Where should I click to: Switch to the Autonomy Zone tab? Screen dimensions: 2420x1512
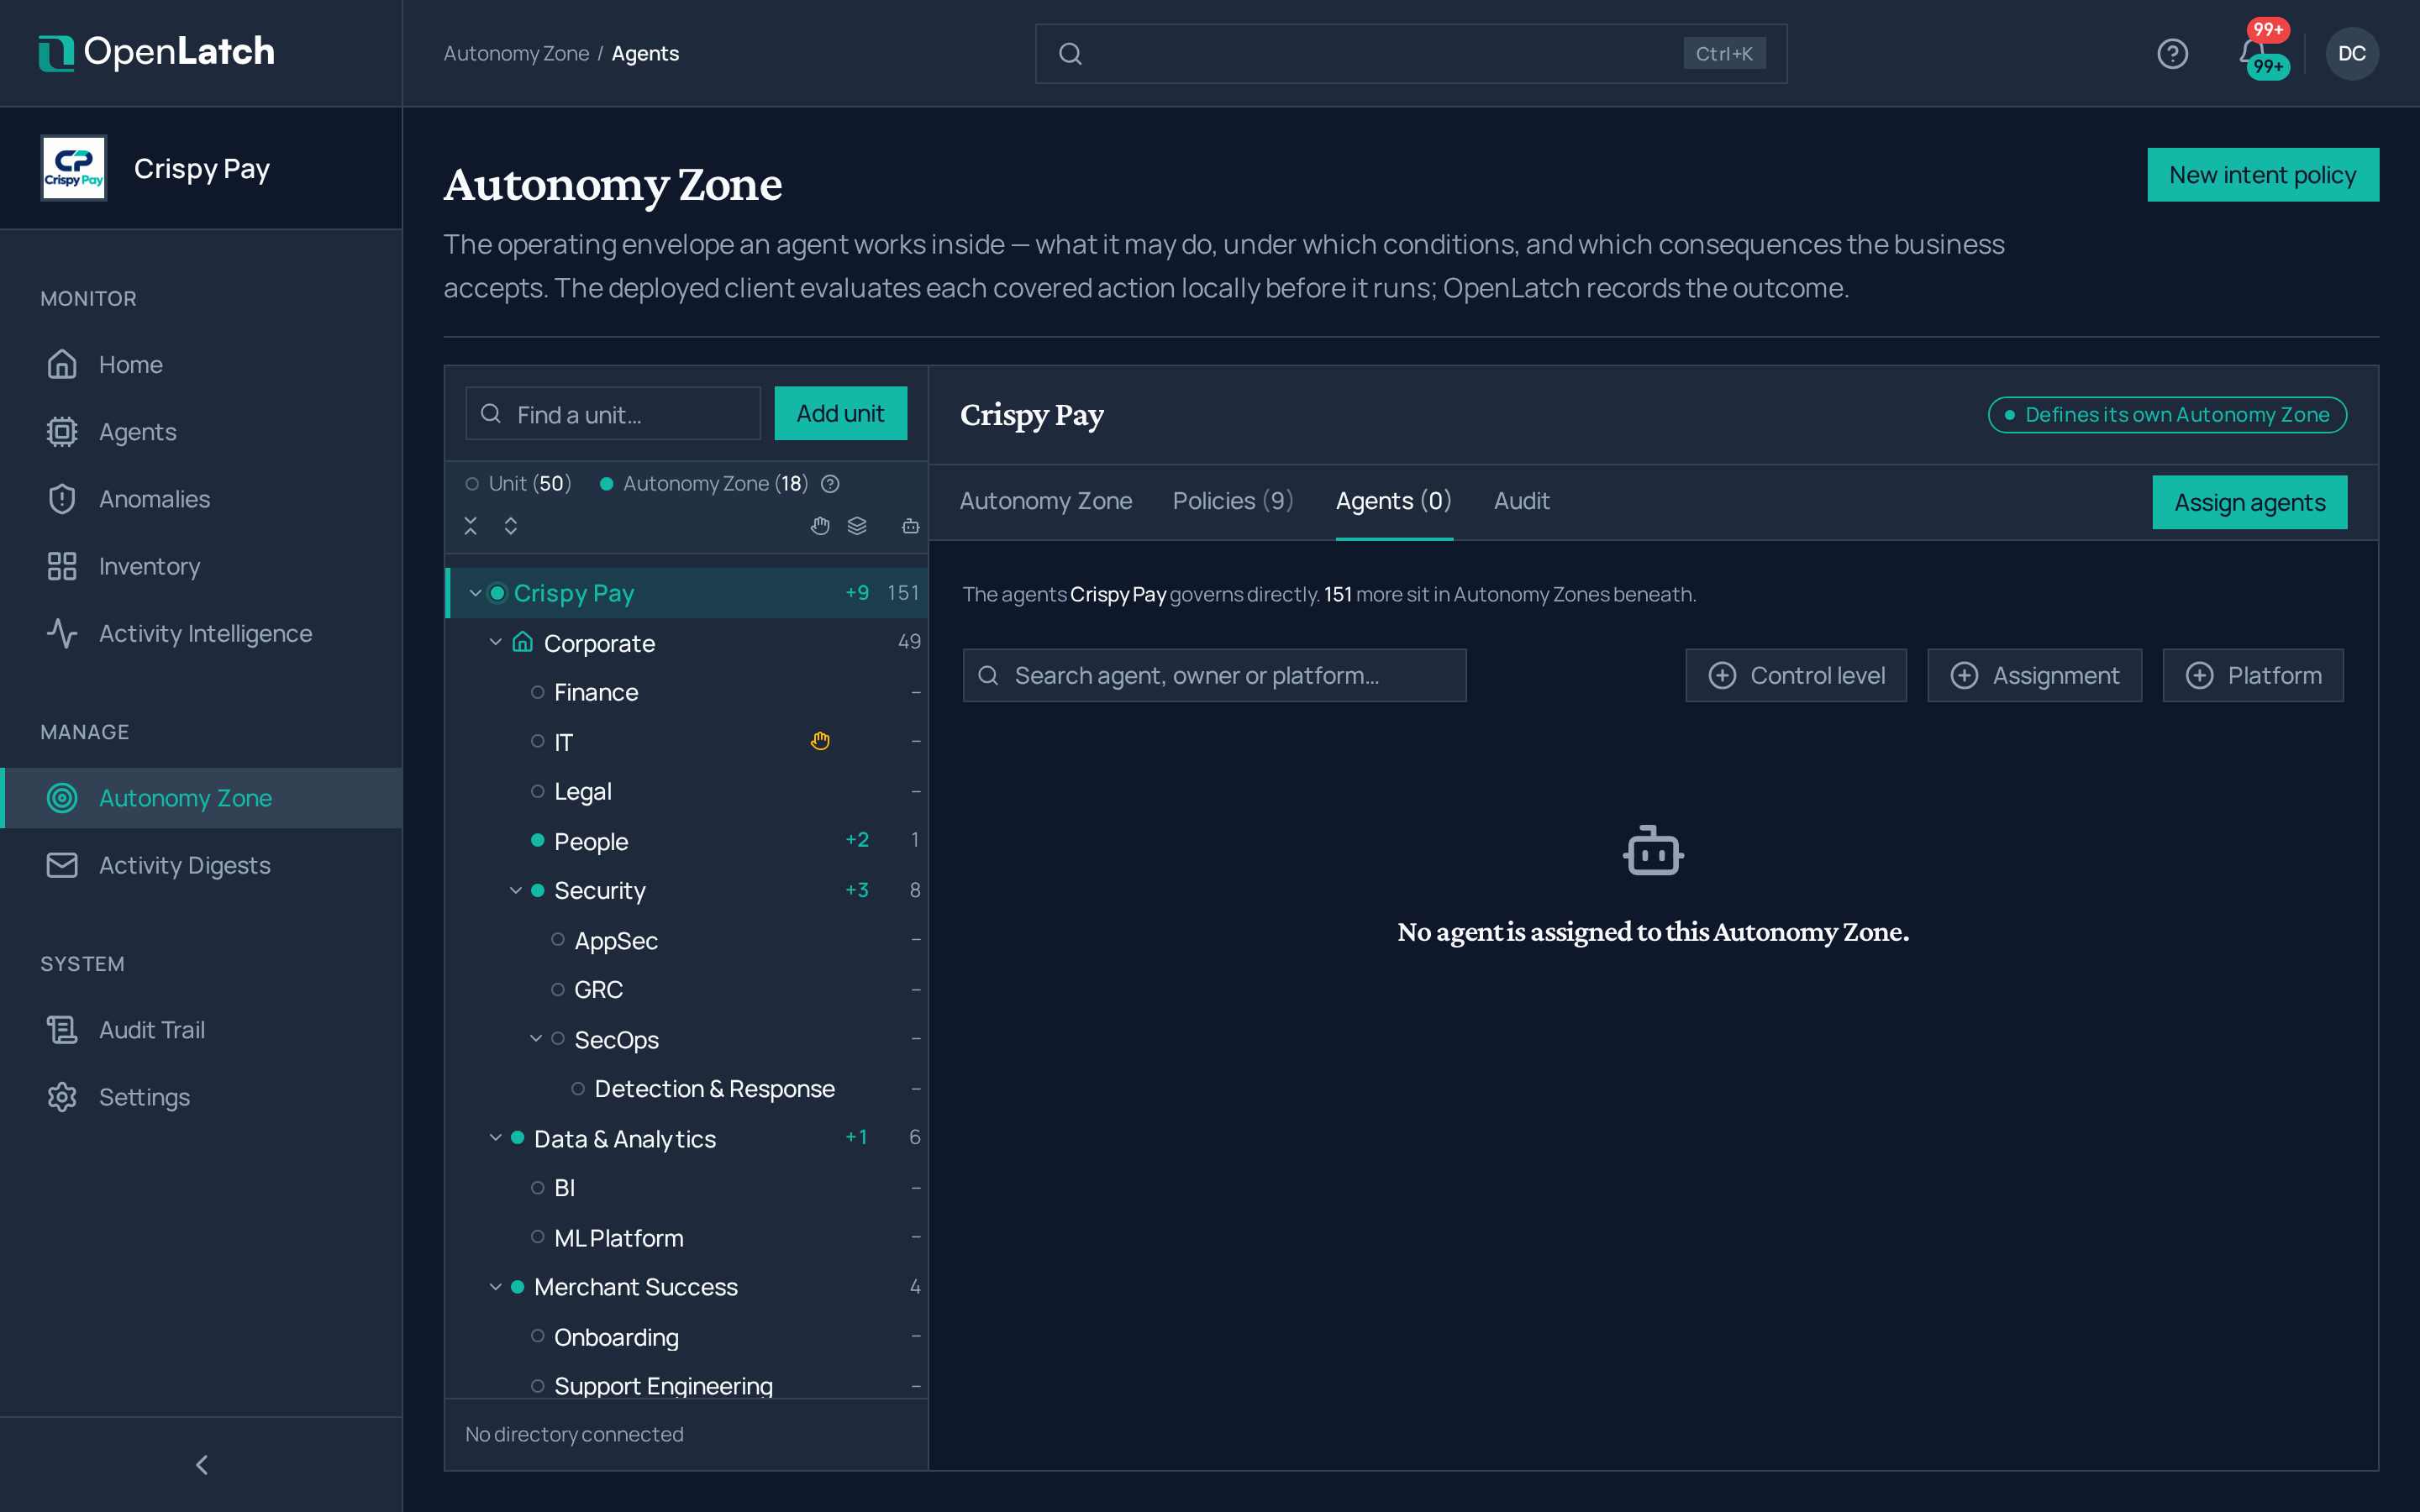coord(1046,501)
